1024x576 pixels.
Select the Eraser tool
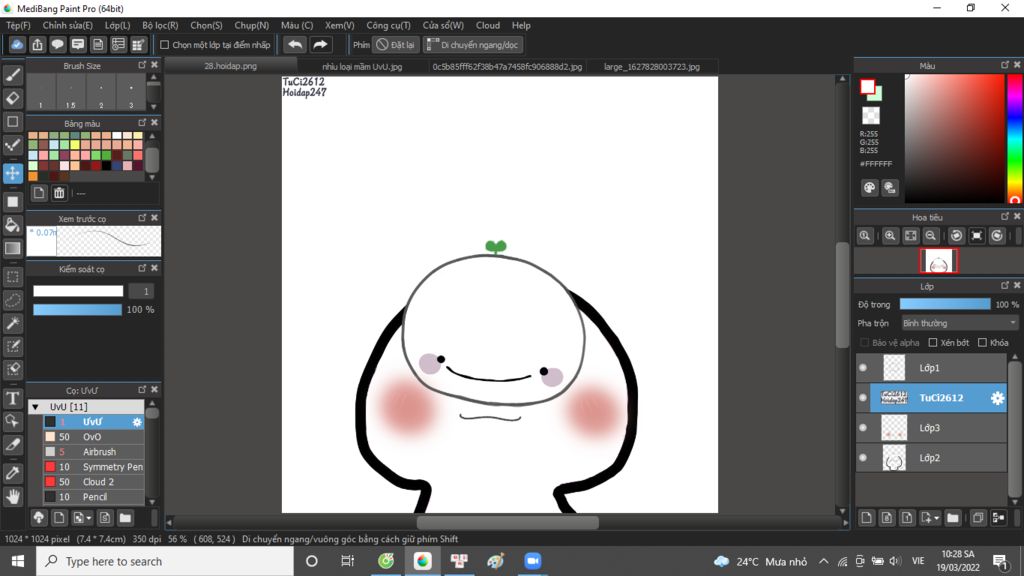(12, 99)
